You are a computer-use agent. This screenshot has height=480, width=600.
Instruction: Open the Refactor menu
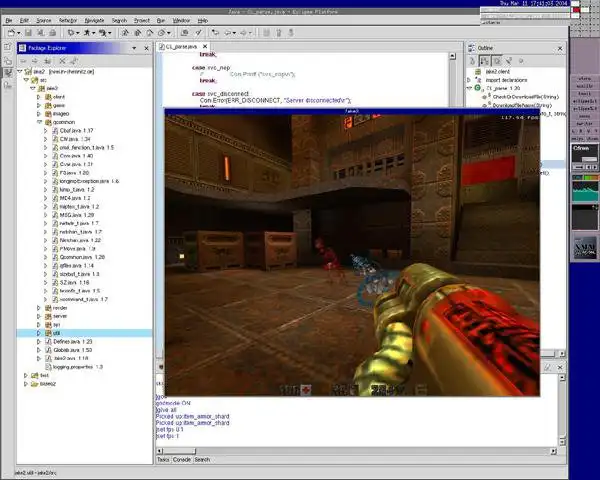click(x=68, y=20)
